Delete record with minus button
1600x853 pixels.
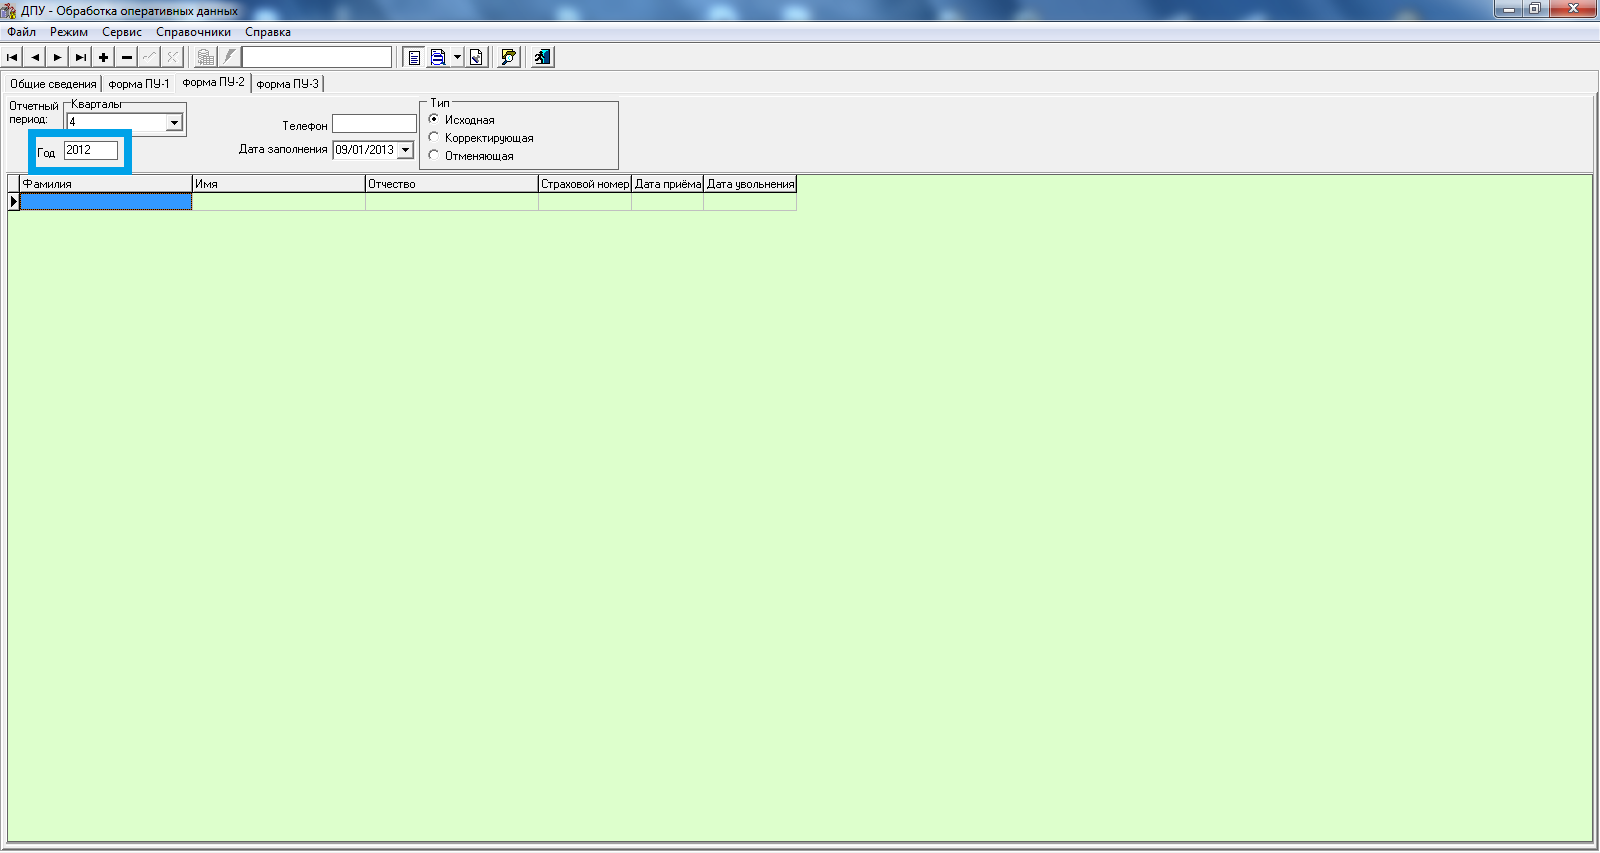[127, 57]
